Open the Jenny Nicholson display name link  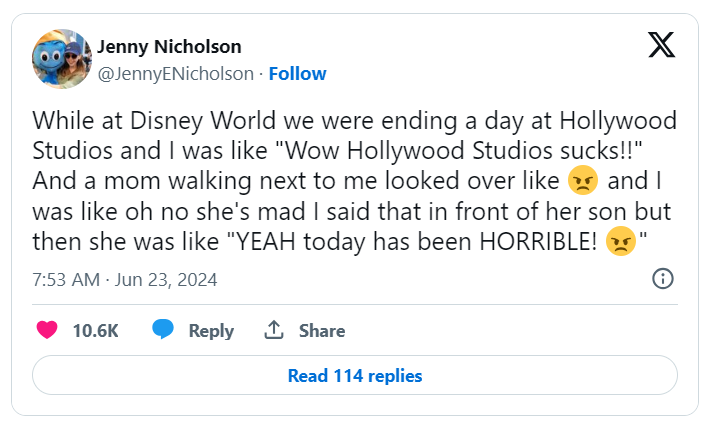(169, 47)
